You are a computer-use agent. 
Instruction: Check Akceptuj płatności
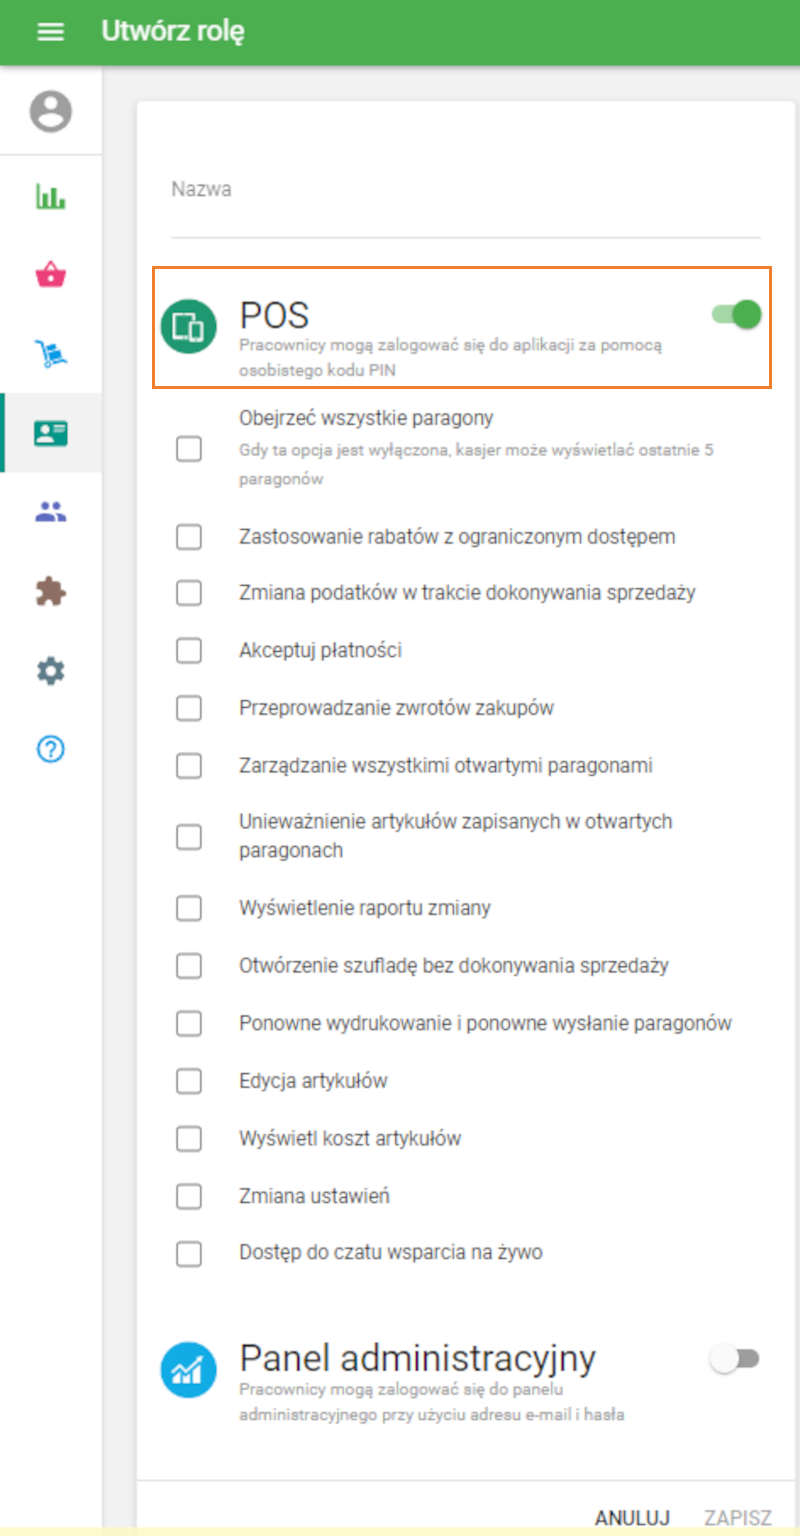pos(189,650)
